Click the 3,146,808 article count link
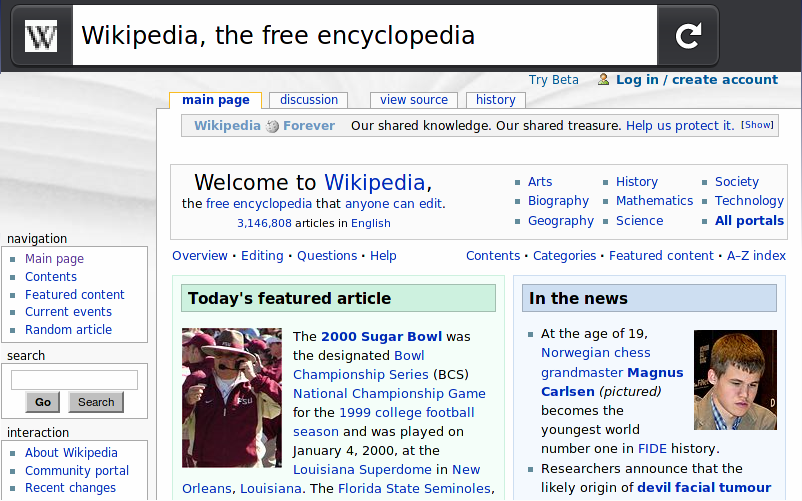 (x=264, y=223)
